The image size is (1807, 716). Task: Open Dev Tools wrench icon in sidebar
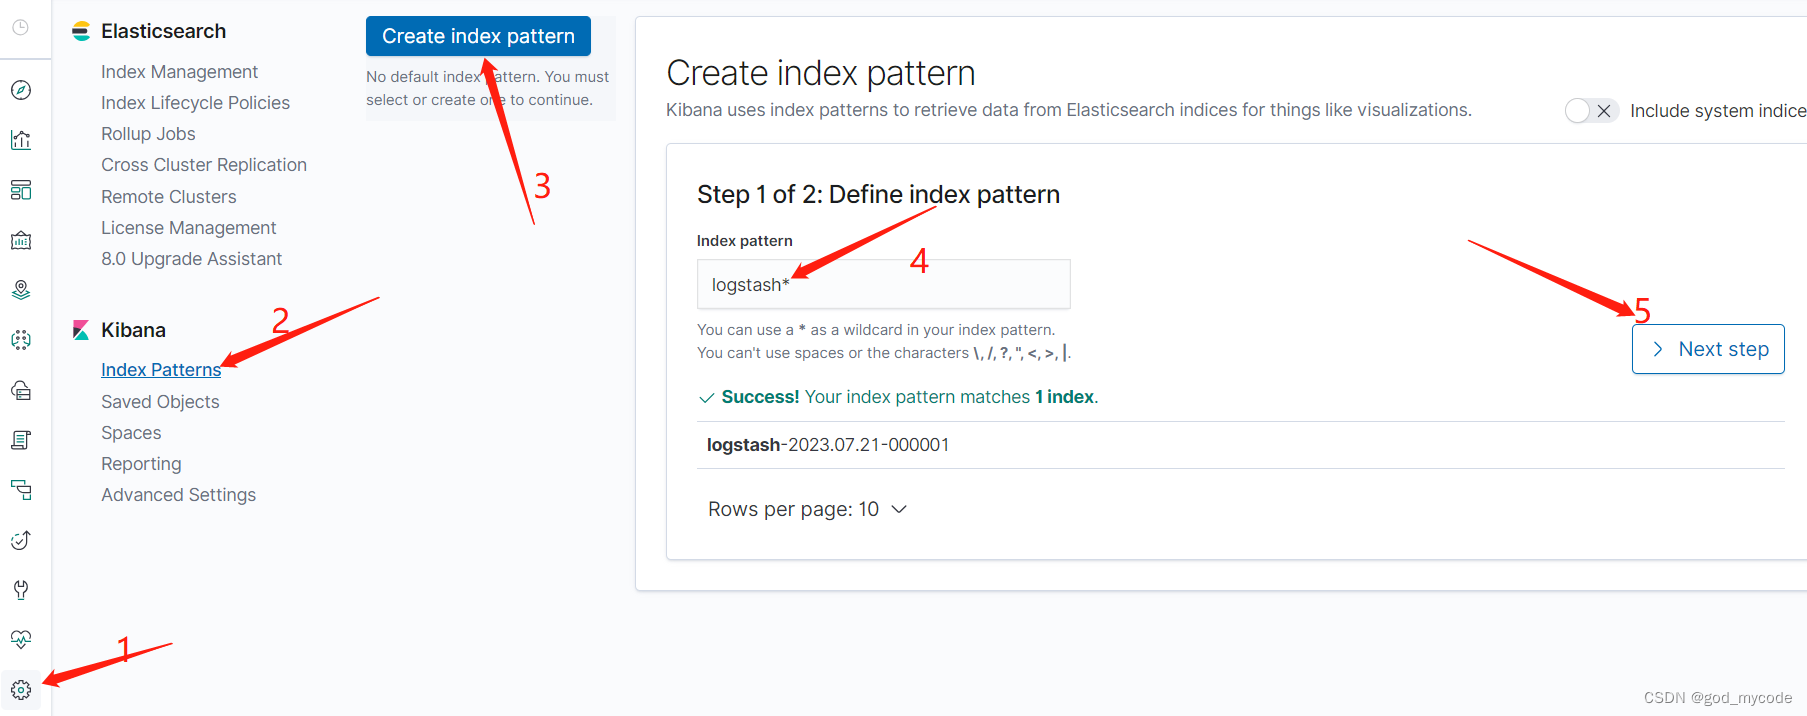point(21,590)
